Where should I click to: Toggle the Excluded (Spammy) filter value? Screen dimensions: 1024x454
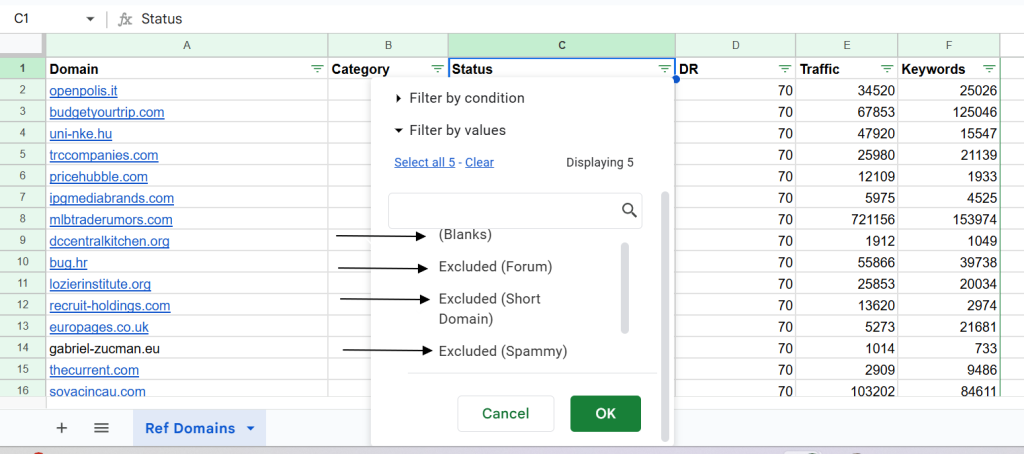[x=502, y=351]
